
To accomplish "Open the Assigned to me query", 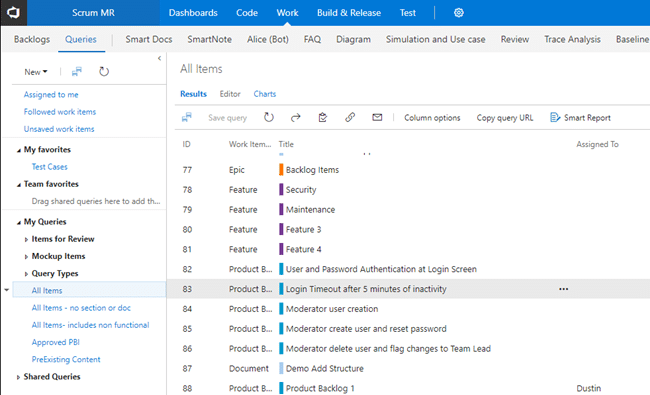I will tap(51, 95).
